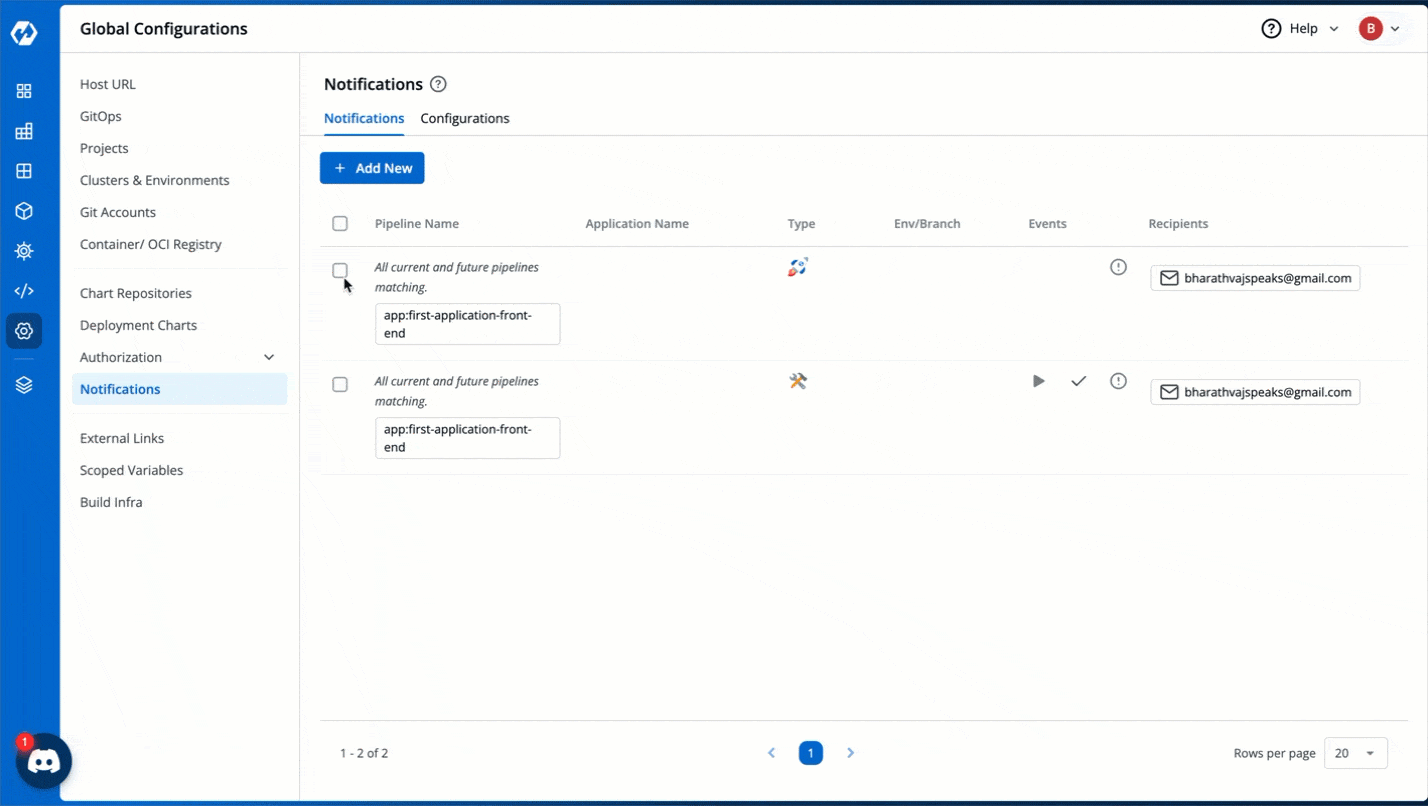Open Chart Repositories settings

coord(135,292)
